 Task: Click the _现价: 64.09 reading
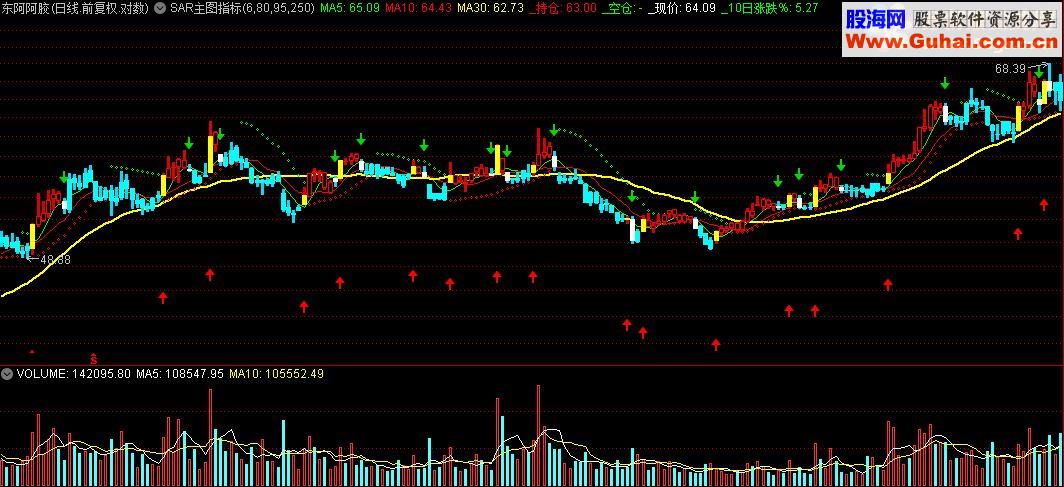coord(681,8)
